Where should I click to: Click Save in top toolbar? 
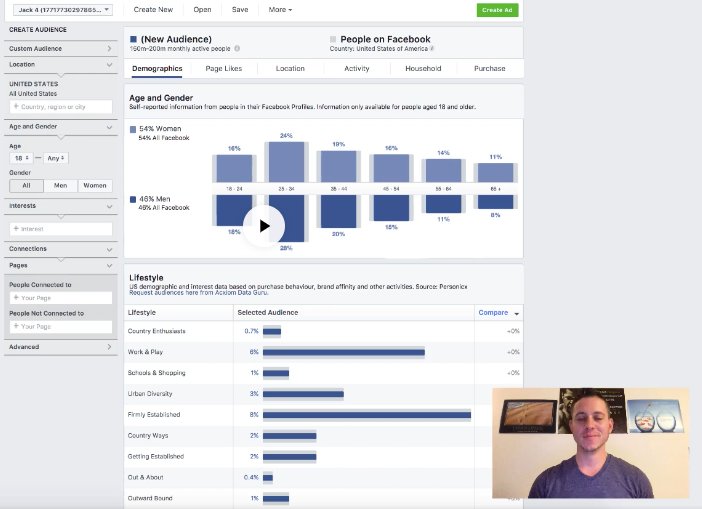click(240, 9)
